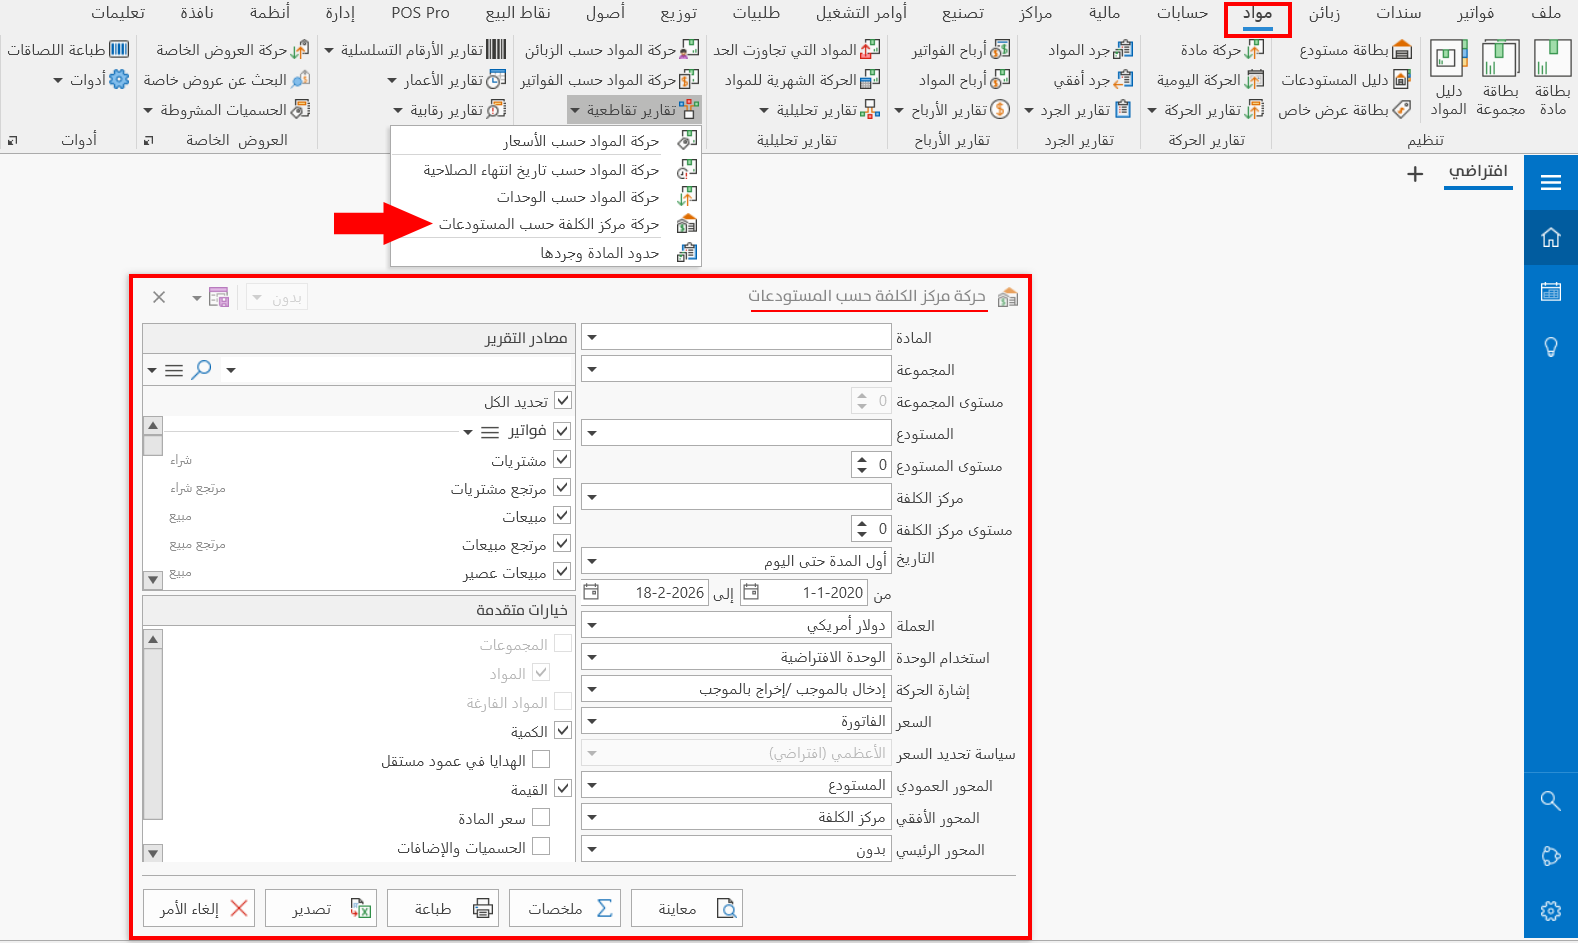This screenshot has width=1578, height=943.
Task: Enable the سعر المادة checkbox
Action: coord(541,818)
